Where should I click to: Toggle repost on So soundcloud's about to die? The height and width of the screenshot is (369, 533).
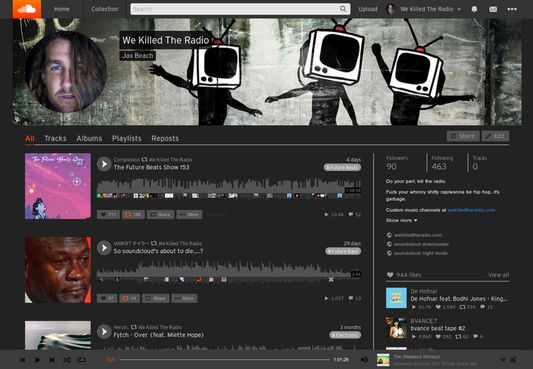click(130, 298)
